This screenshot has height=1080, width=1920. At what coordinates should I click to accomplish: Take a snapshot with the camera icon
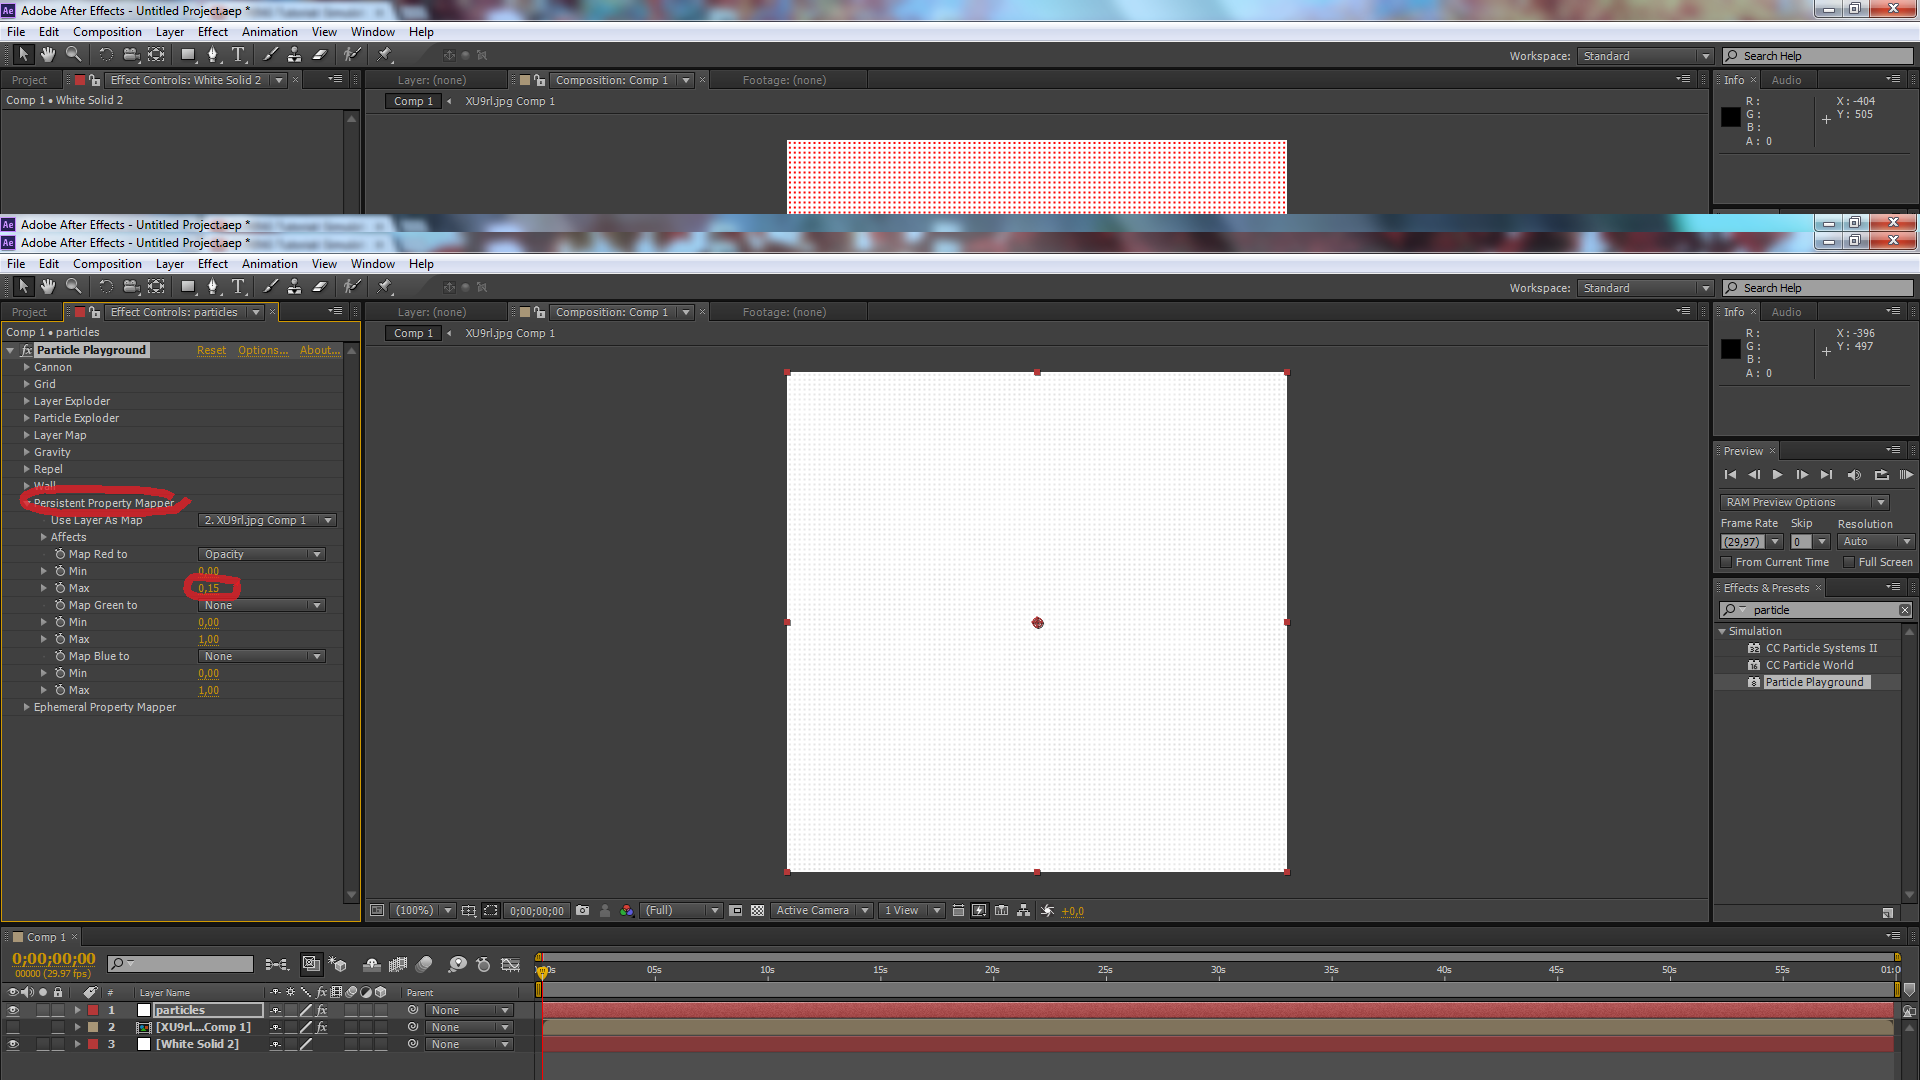583,911
